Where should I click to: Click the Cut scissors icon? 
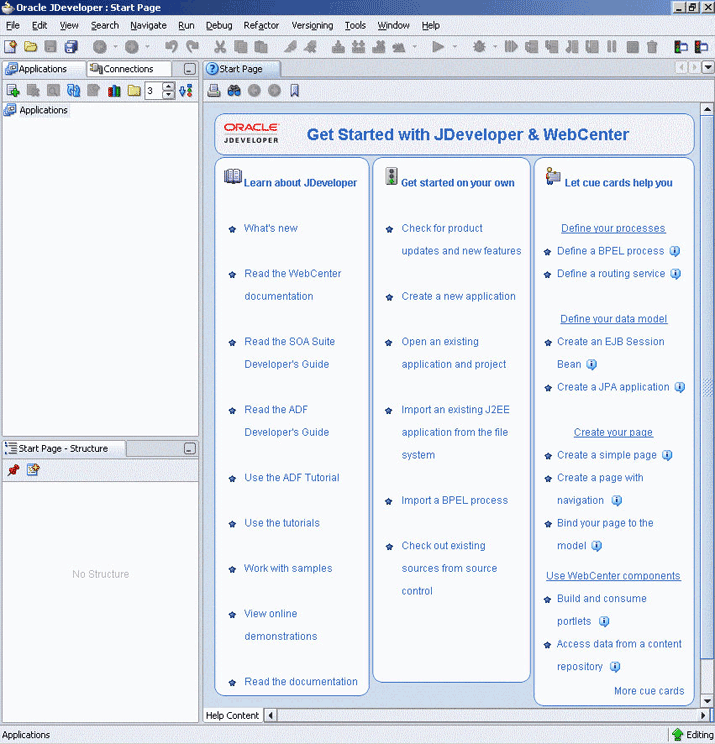[220, 46]
